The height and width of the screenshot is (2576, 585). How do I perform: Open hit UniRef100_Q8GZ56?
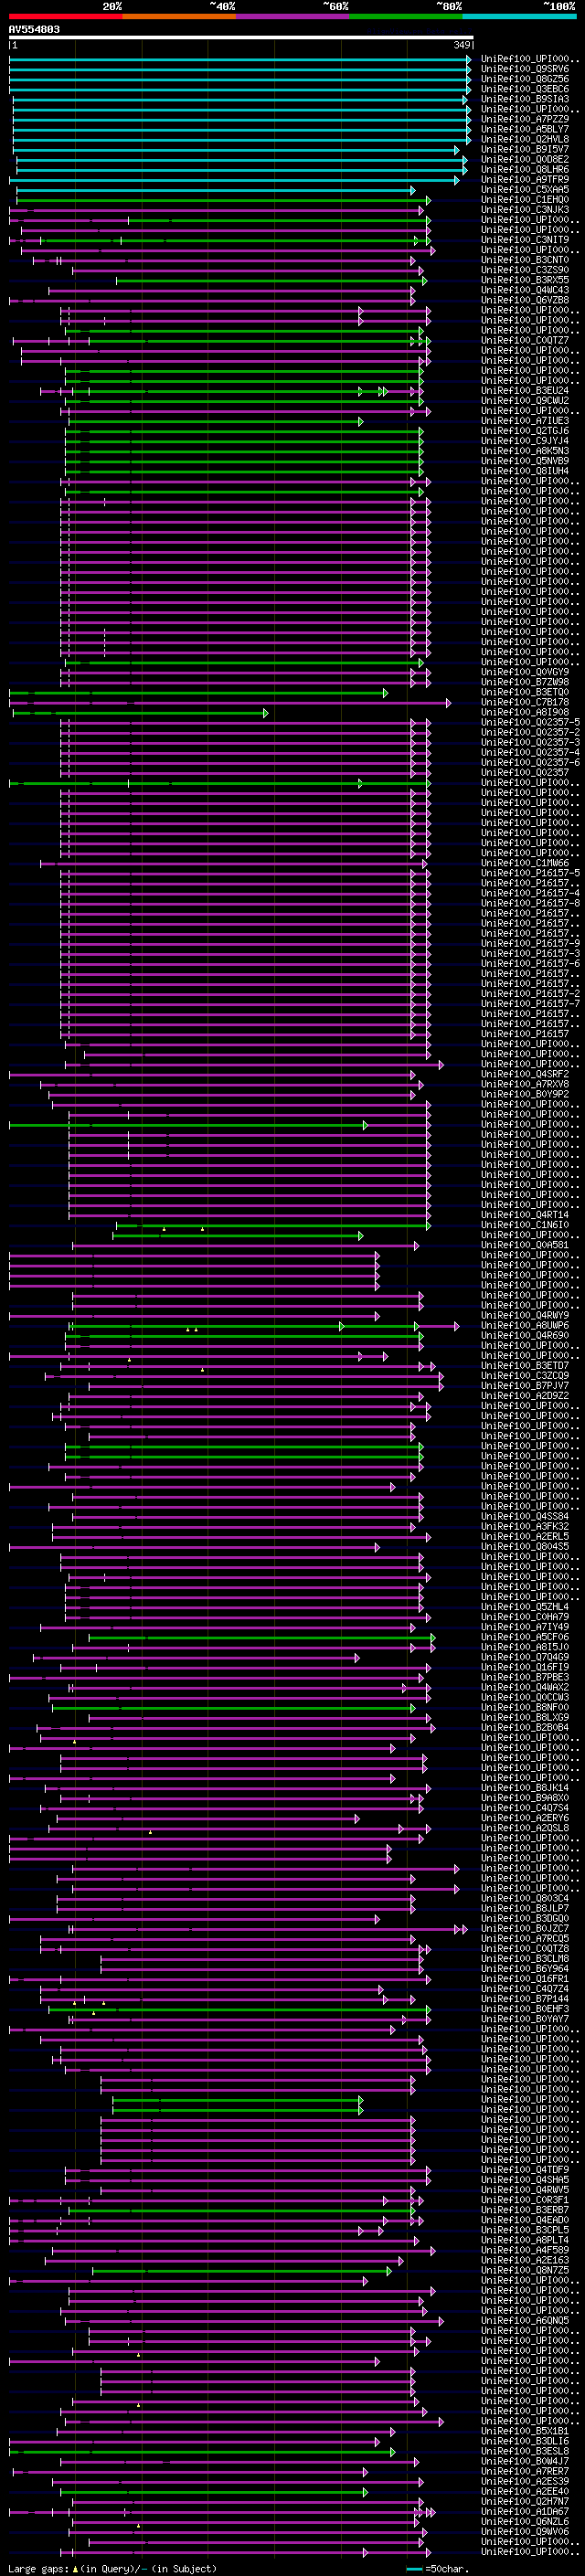pyautogui.click(x=525, y=79)
